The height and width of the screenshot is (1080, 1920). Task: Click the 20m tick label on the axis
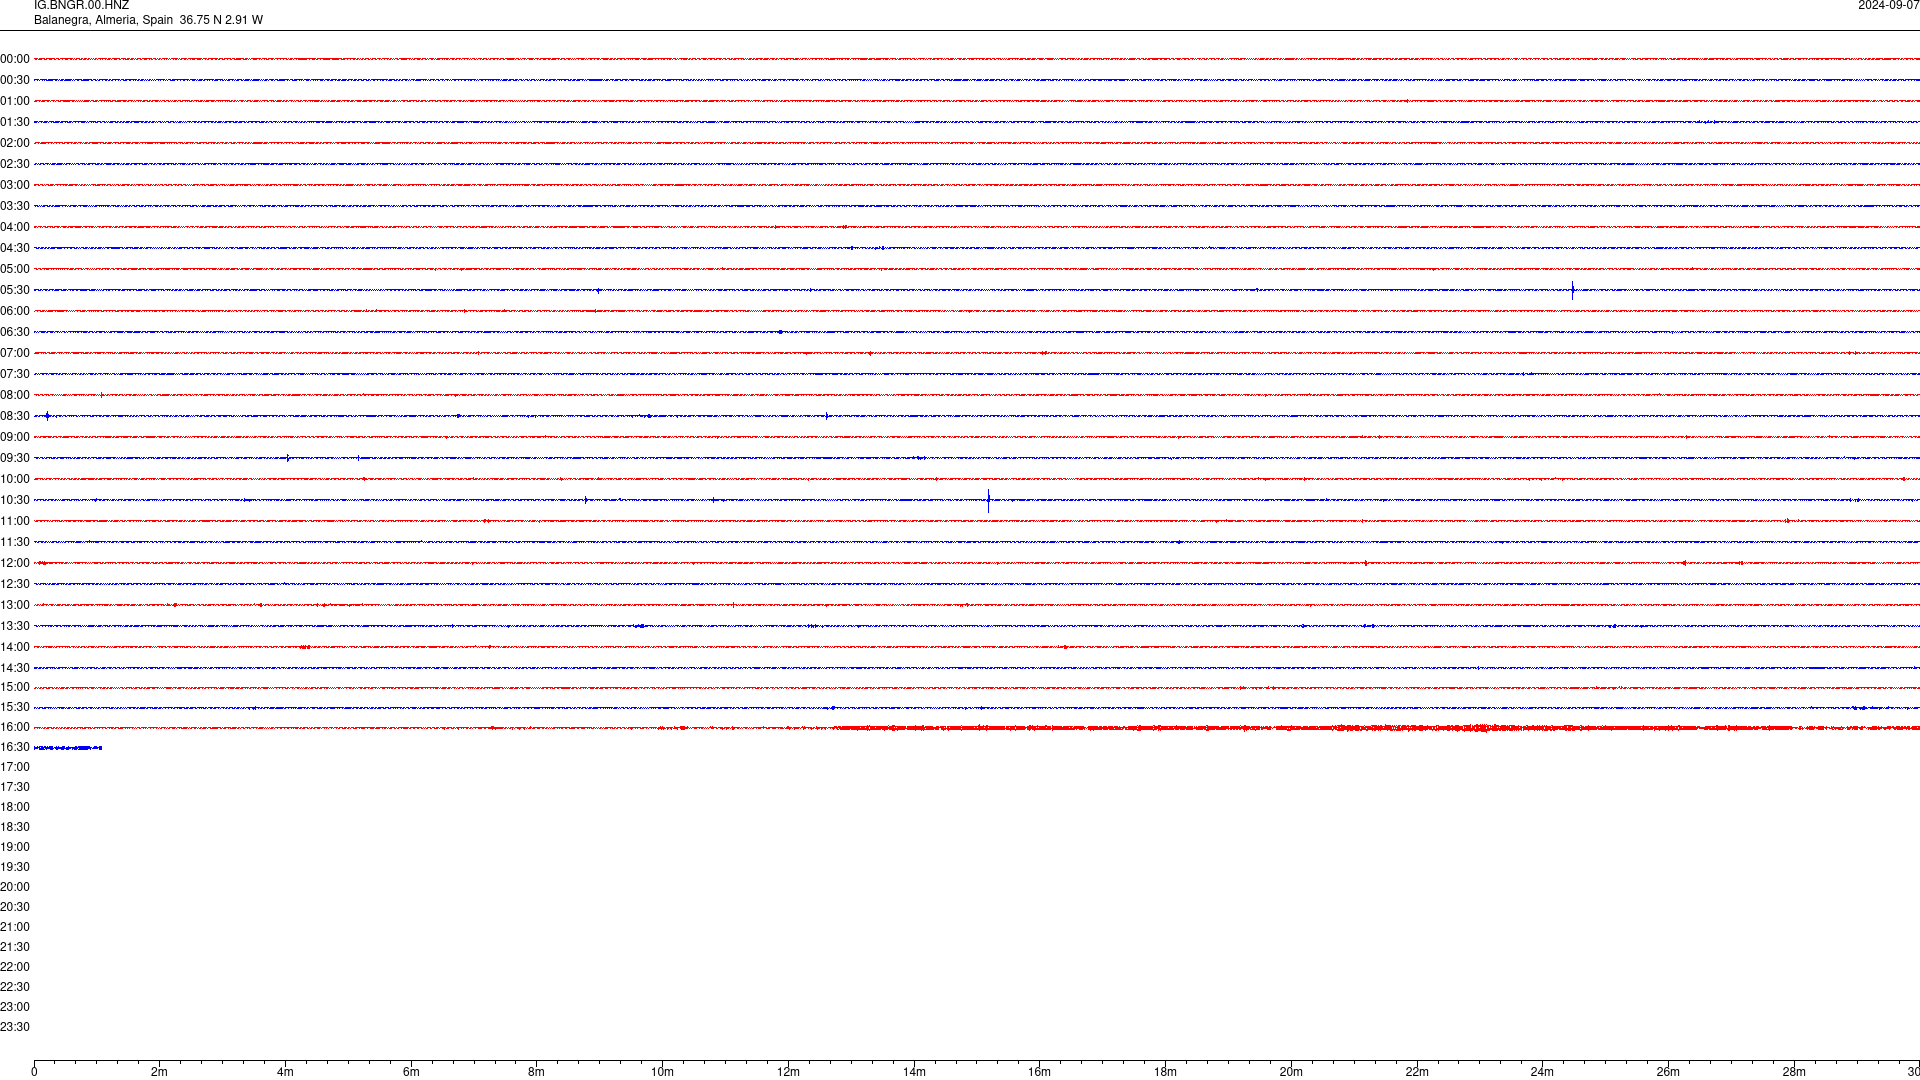pyautogui.click(x=1291, y=1072)
